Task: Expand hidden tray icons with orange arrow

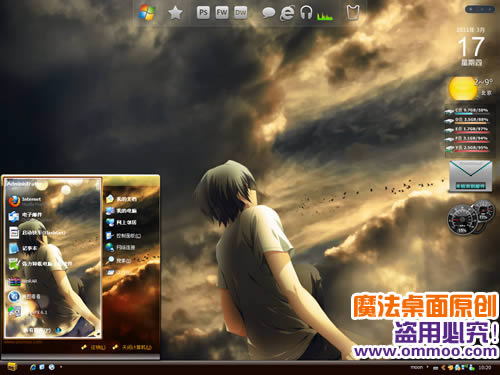Action: tap(443, 367)
